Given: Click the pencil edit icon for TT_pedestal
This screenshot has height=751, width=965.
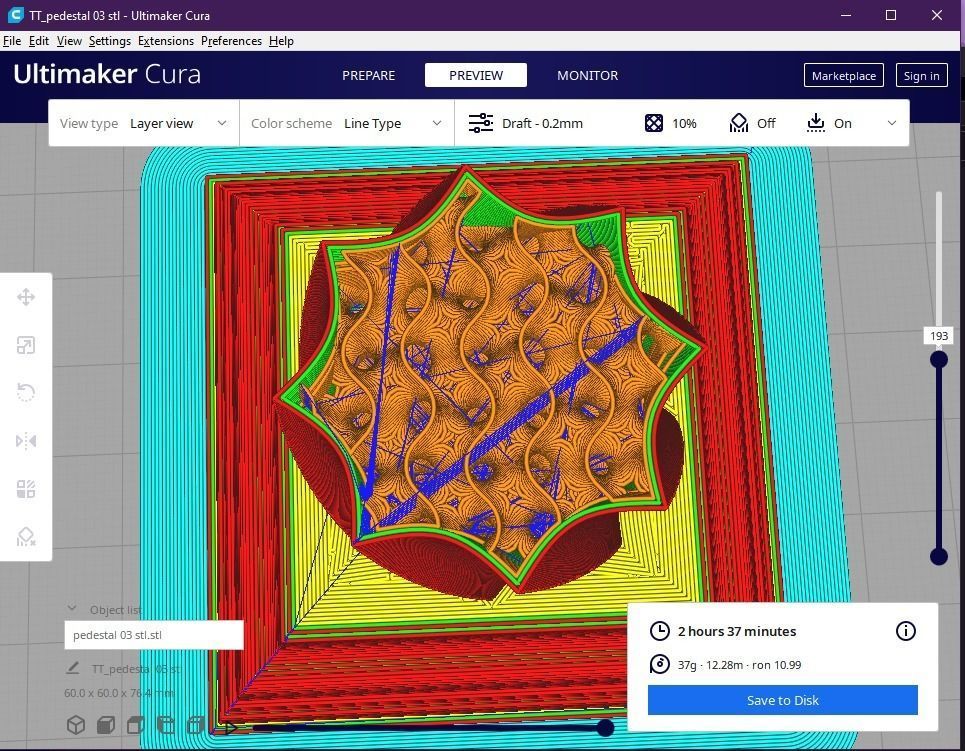Looking at the screenshot, I should point(73,668).
